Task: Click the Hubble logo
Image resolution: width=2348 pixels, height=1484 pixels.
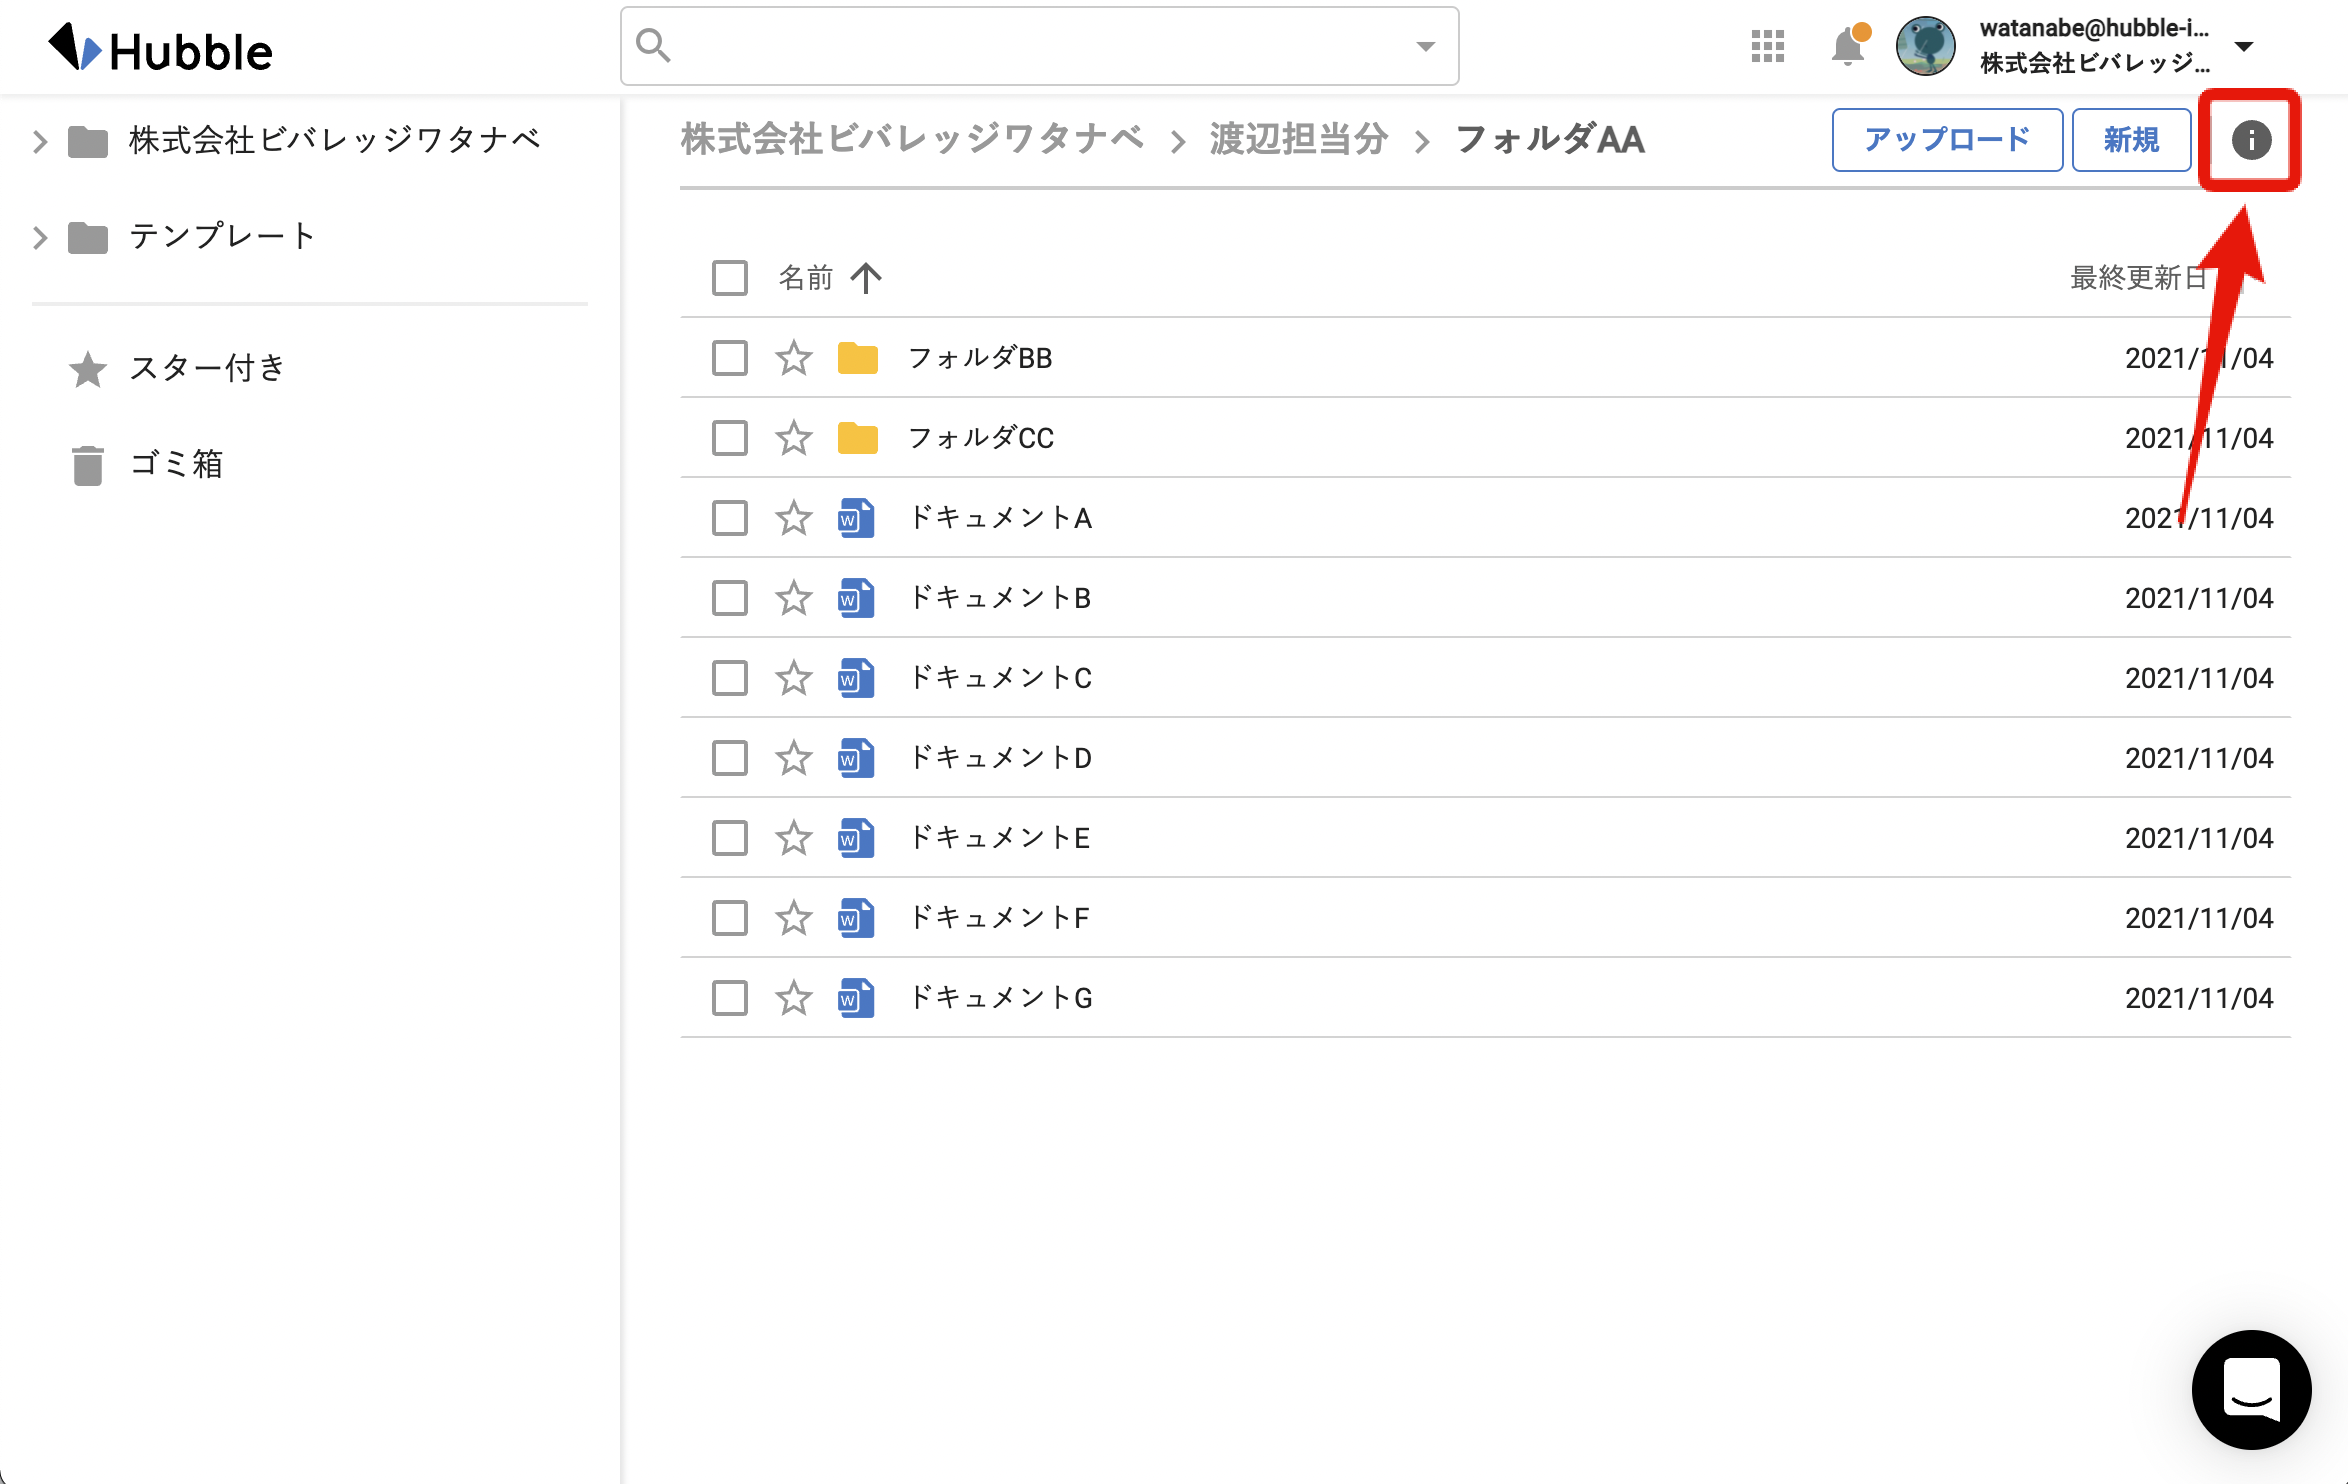Action: [x=161, y=48]
